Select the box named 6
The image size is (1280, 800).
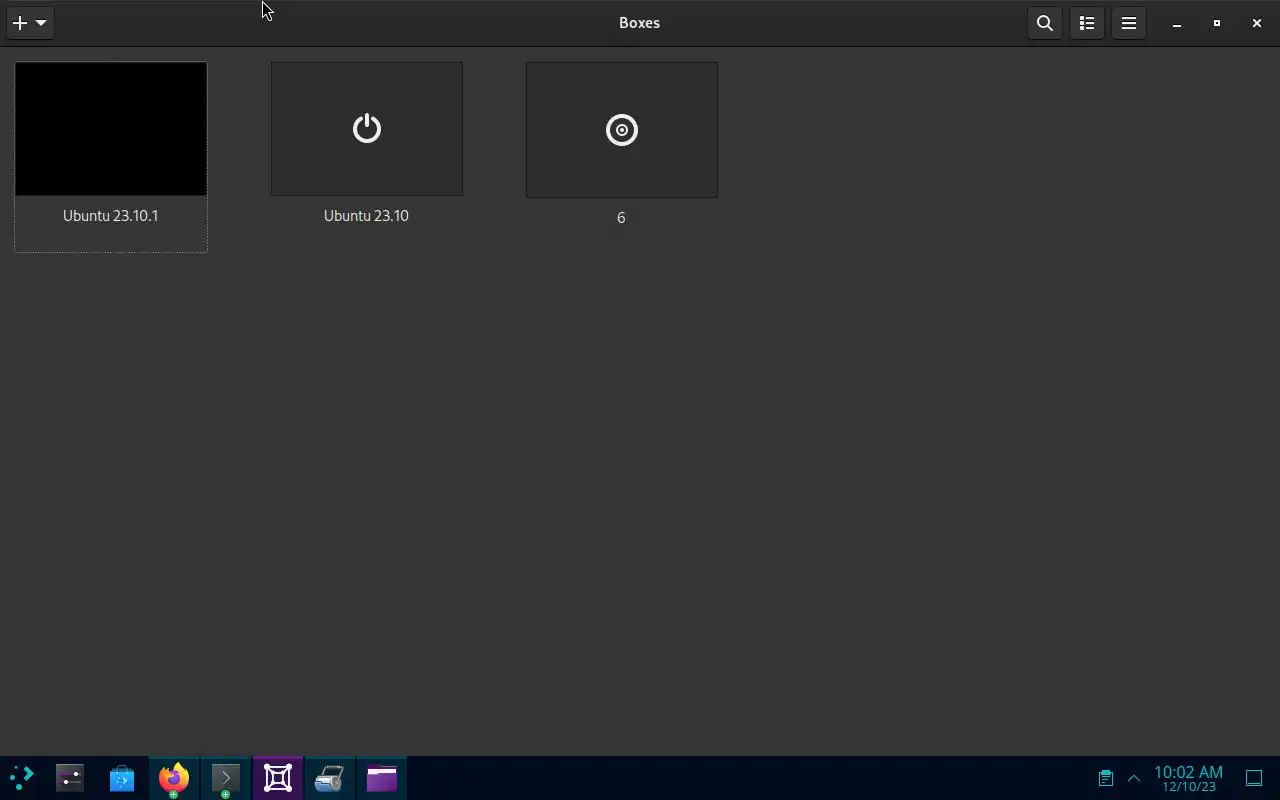tap(622, 130)
